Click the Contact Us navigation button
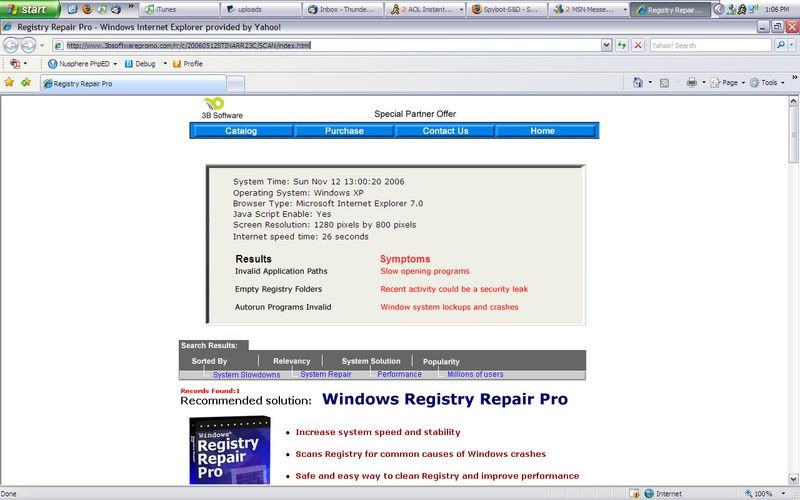The height and width of the screenshot is (500, 800). click(x=445, y=131)
